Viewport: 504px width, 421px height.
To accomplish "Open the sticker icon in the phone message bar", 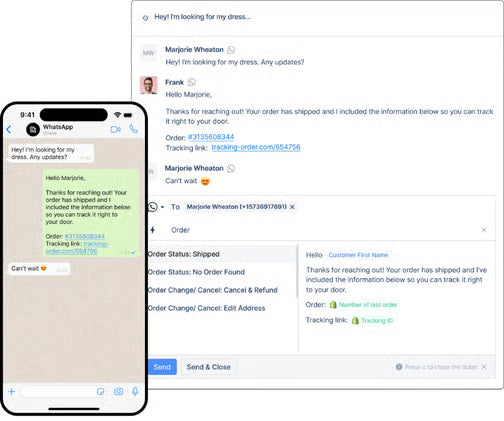I will coord(100,391).
